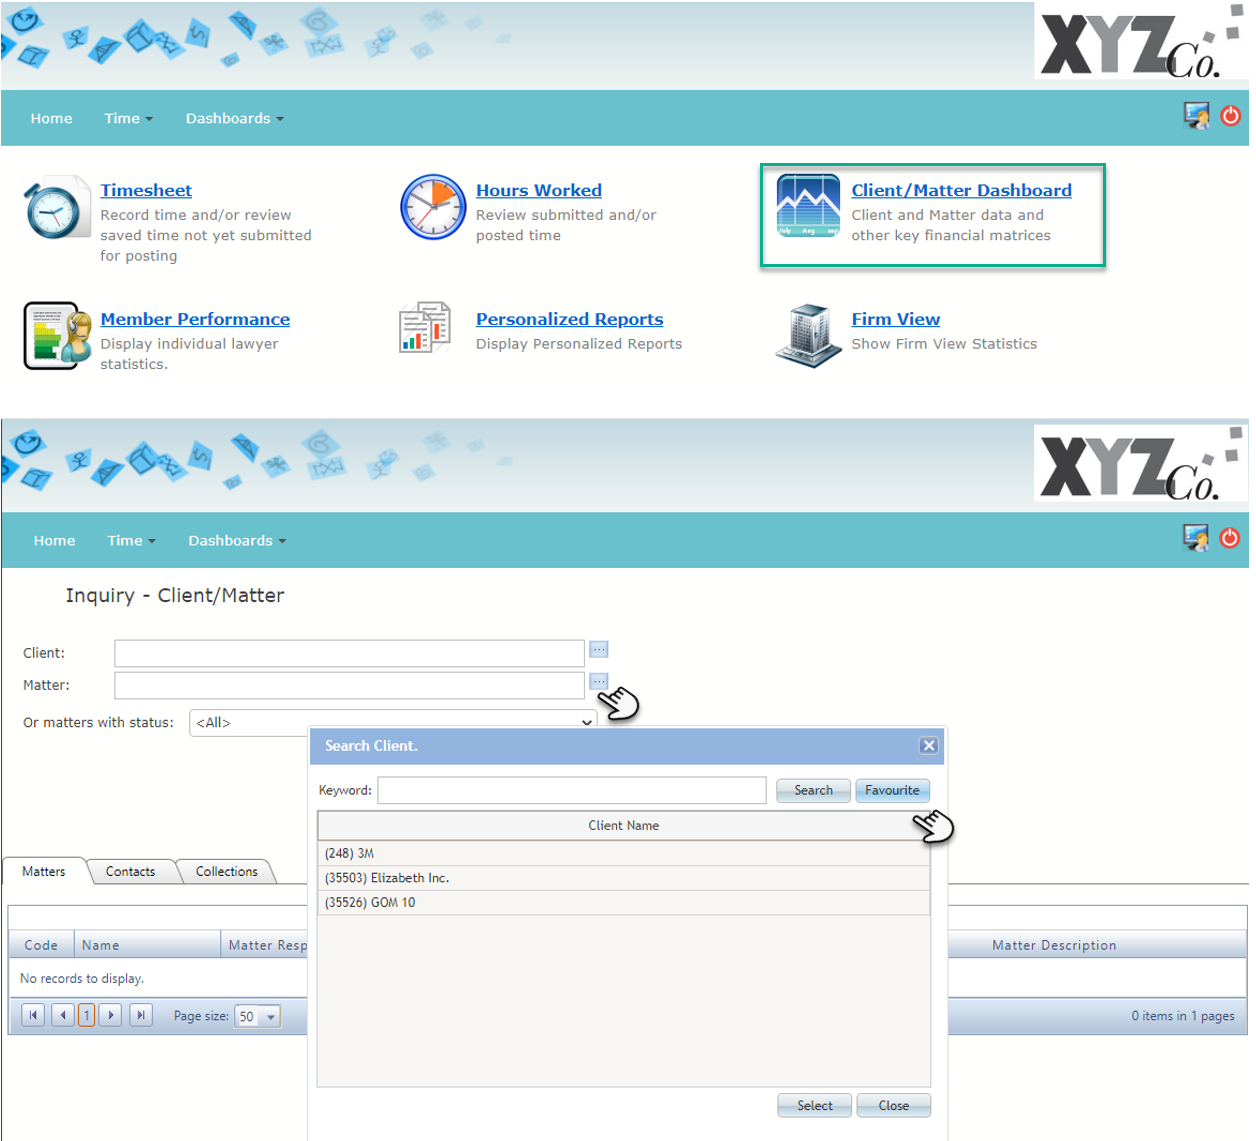Expand the Dashboards menu on the home tiles page
The image size is (1256, 1141).
point(235,118)
